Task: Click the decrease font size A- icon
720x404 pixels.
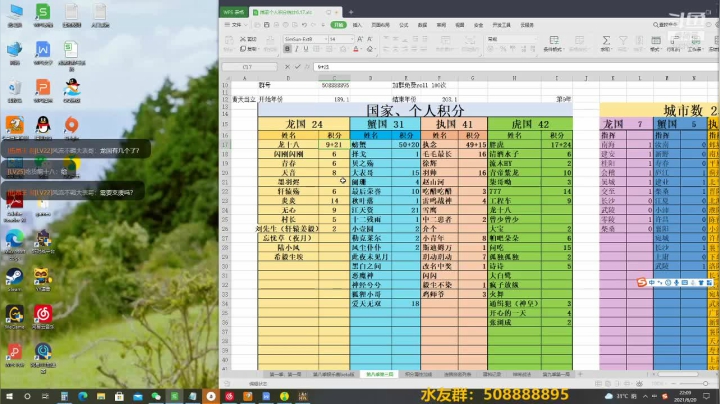Action: click(x=370, y=39)
